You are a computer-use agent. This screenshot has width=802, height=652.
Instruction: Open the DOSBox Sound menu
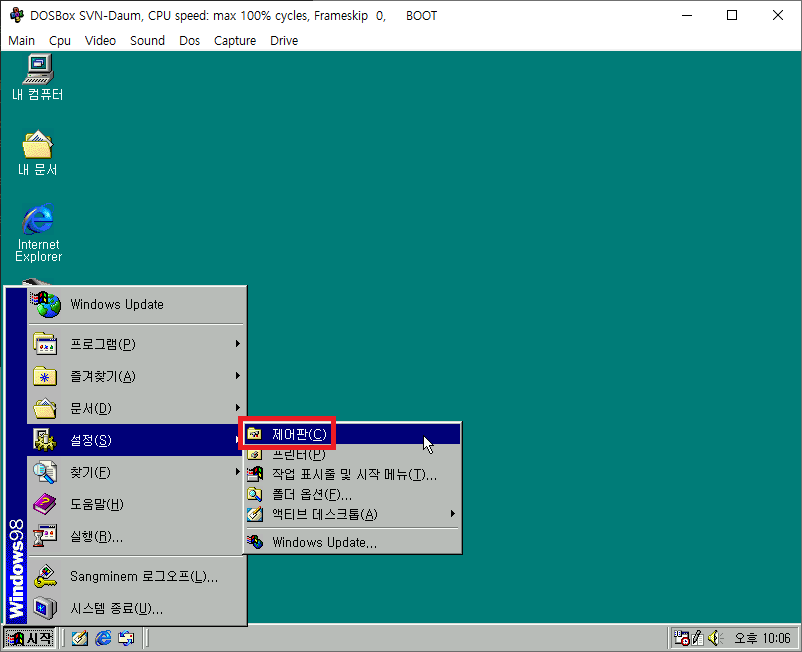pyautogui.click(x=147, y=40)
